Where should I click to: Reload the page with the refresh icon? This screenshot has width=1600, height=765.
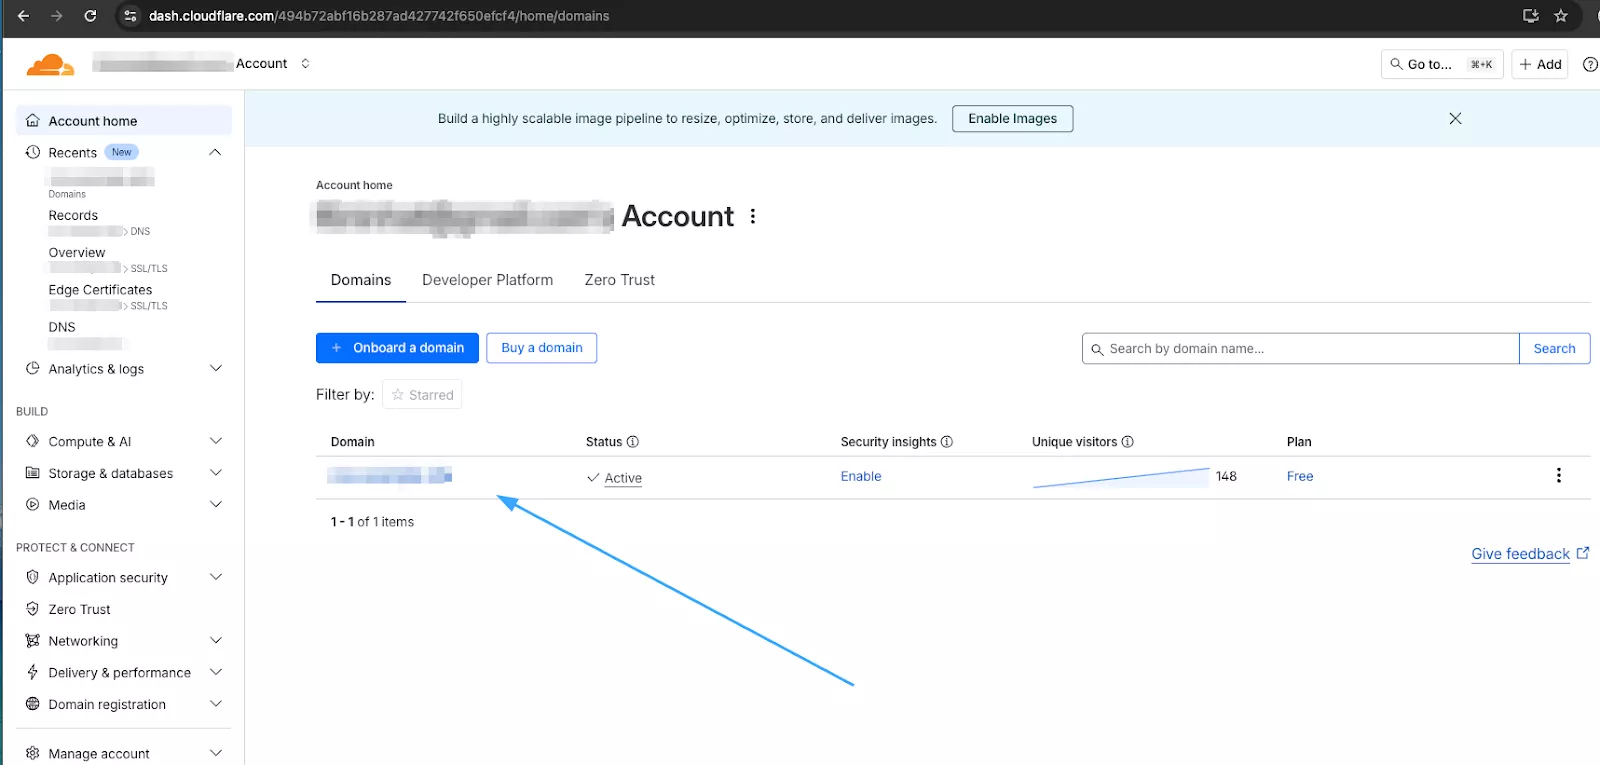pos(90,16)
